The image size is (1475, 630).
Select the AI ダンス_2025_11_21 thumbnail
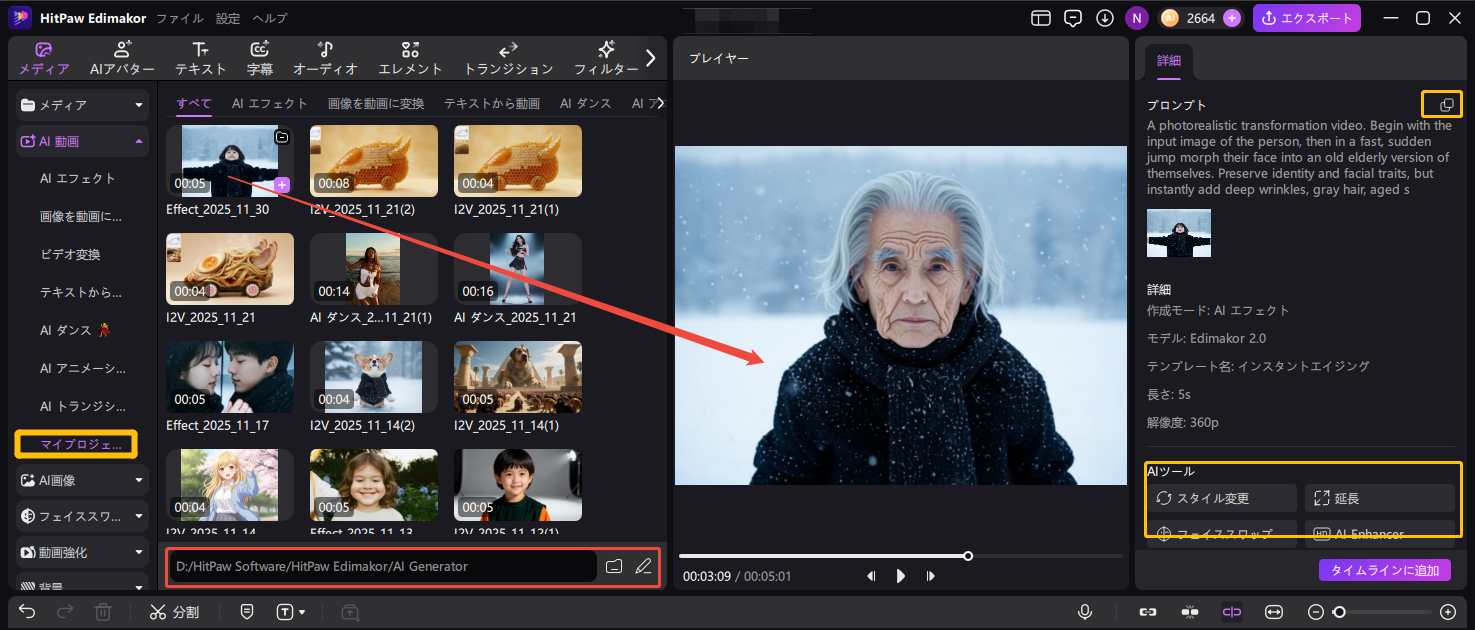point(517,268)
